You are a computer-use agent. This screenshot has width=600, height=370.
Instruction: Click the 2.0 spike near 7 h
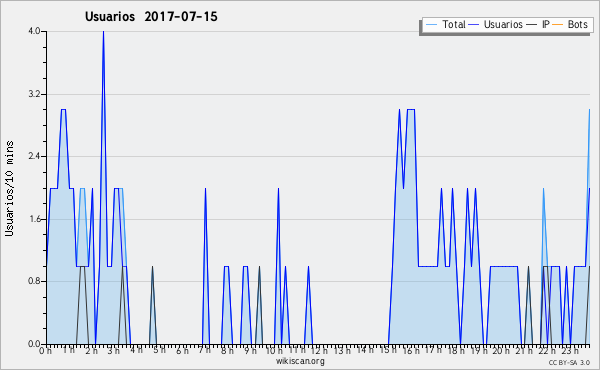205,189
